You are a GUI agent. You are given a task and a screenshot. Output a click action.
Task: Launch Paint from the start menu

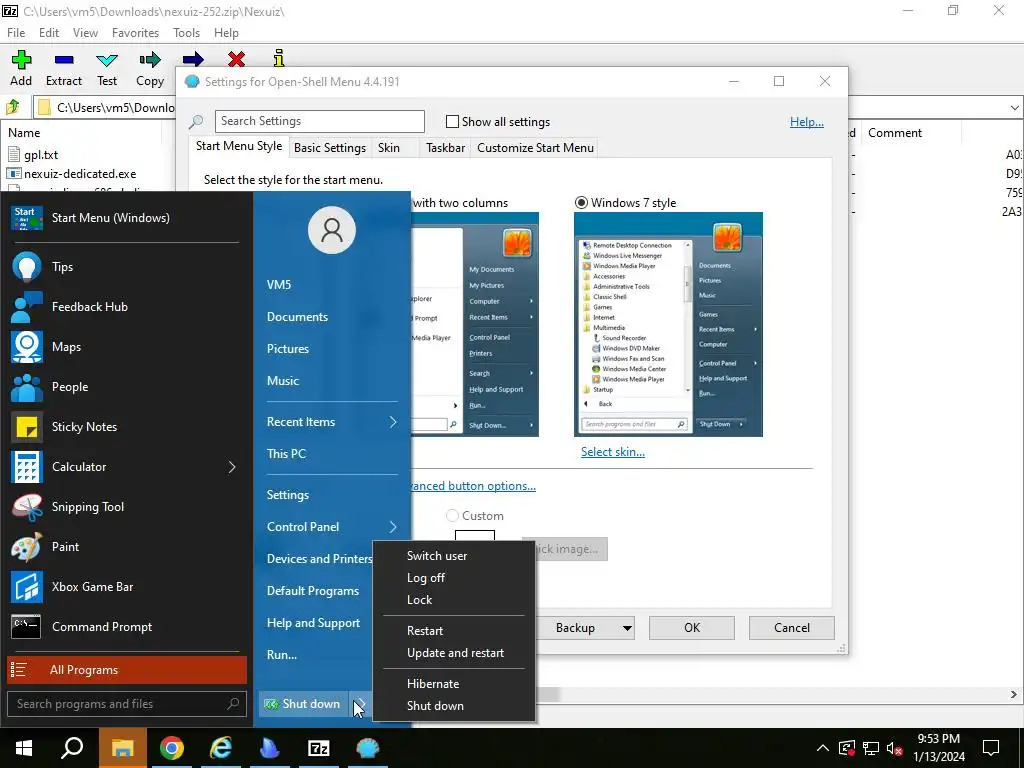click(127, 547)
